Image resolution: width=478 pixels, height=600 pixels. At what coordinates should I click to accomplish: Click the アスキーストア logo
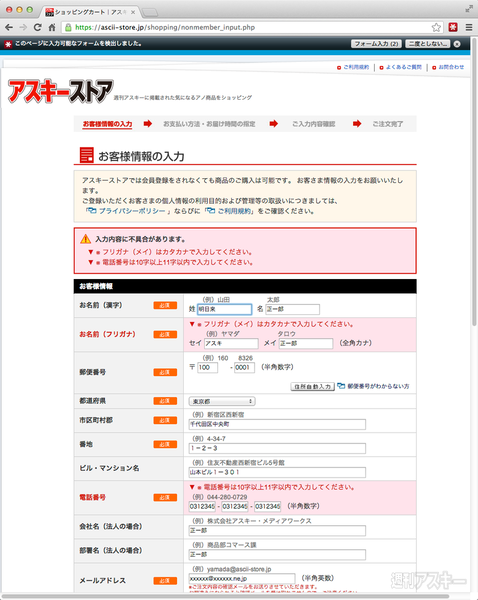click(60, 91)
